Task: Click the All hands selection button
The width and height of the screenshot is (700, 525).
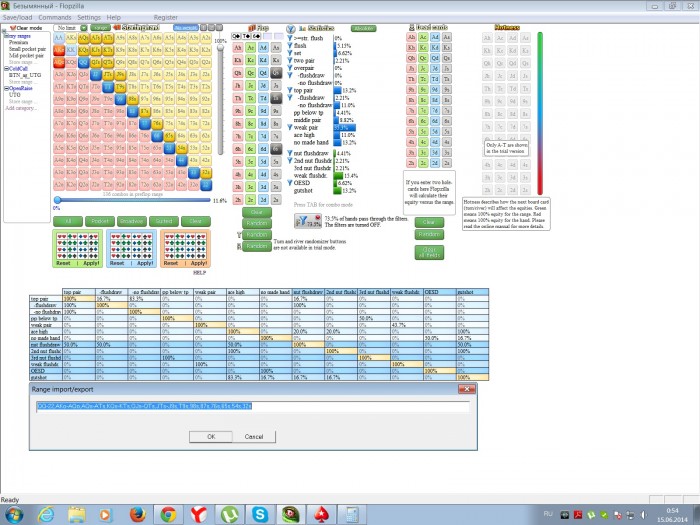Action: (68, 221)
